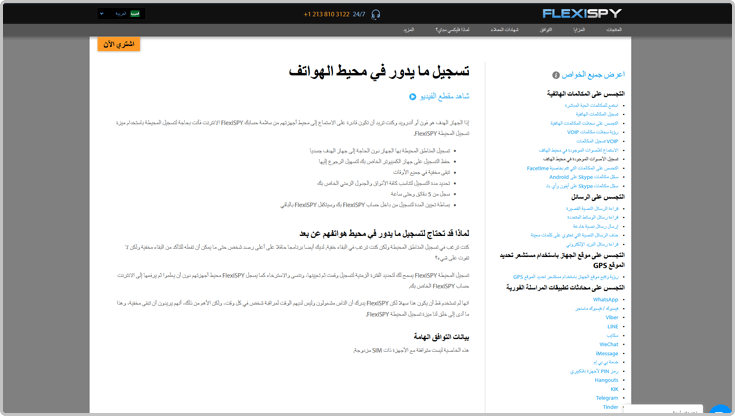Click the Saudi flag language icon
Viewport: 735px width, 416px height.
coord(135,14)
